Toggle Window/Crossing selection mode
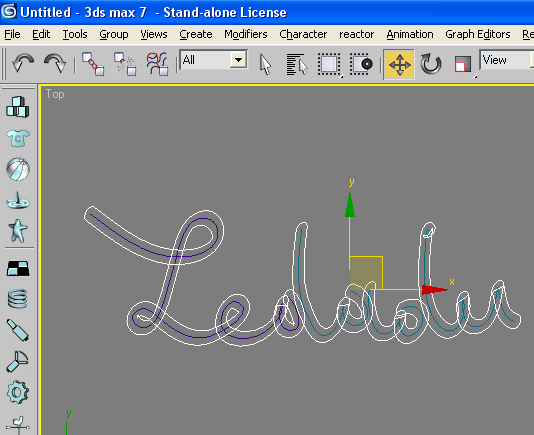The width and height of the screenshot is (534, 435). pos(361,64)
